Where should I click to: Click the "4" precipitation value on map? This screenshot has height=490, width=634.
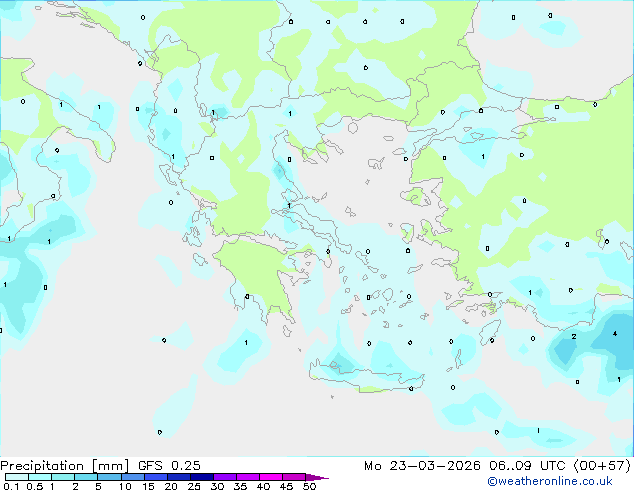coord(615,334)
